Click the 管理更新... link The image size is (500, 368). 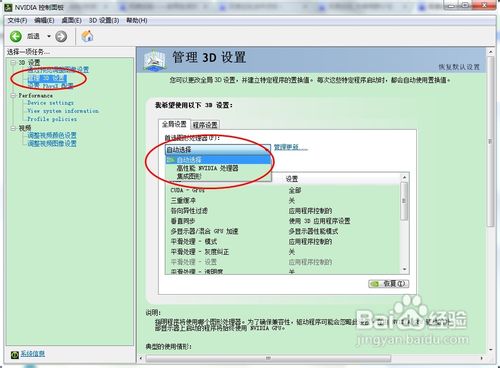[x=291, y=147]
